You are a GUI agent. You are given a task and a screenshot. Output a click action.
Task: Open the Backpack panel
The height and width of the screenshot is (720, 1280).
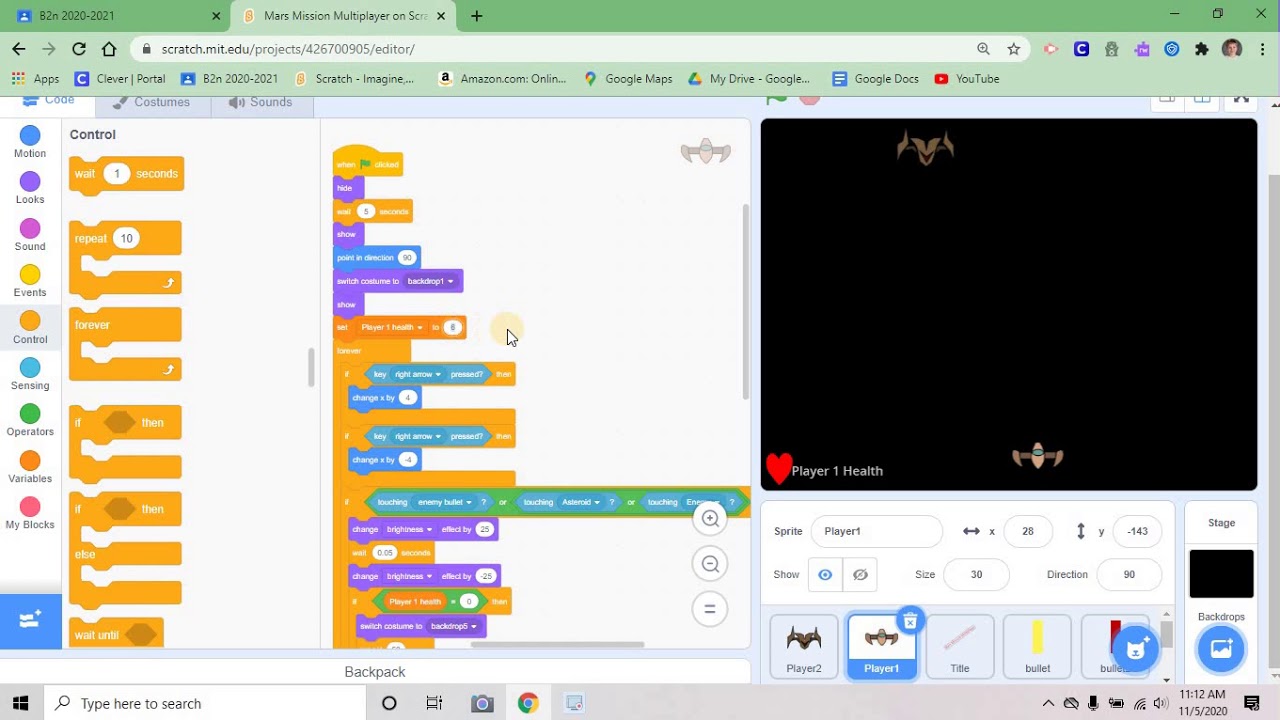[375, 672]
